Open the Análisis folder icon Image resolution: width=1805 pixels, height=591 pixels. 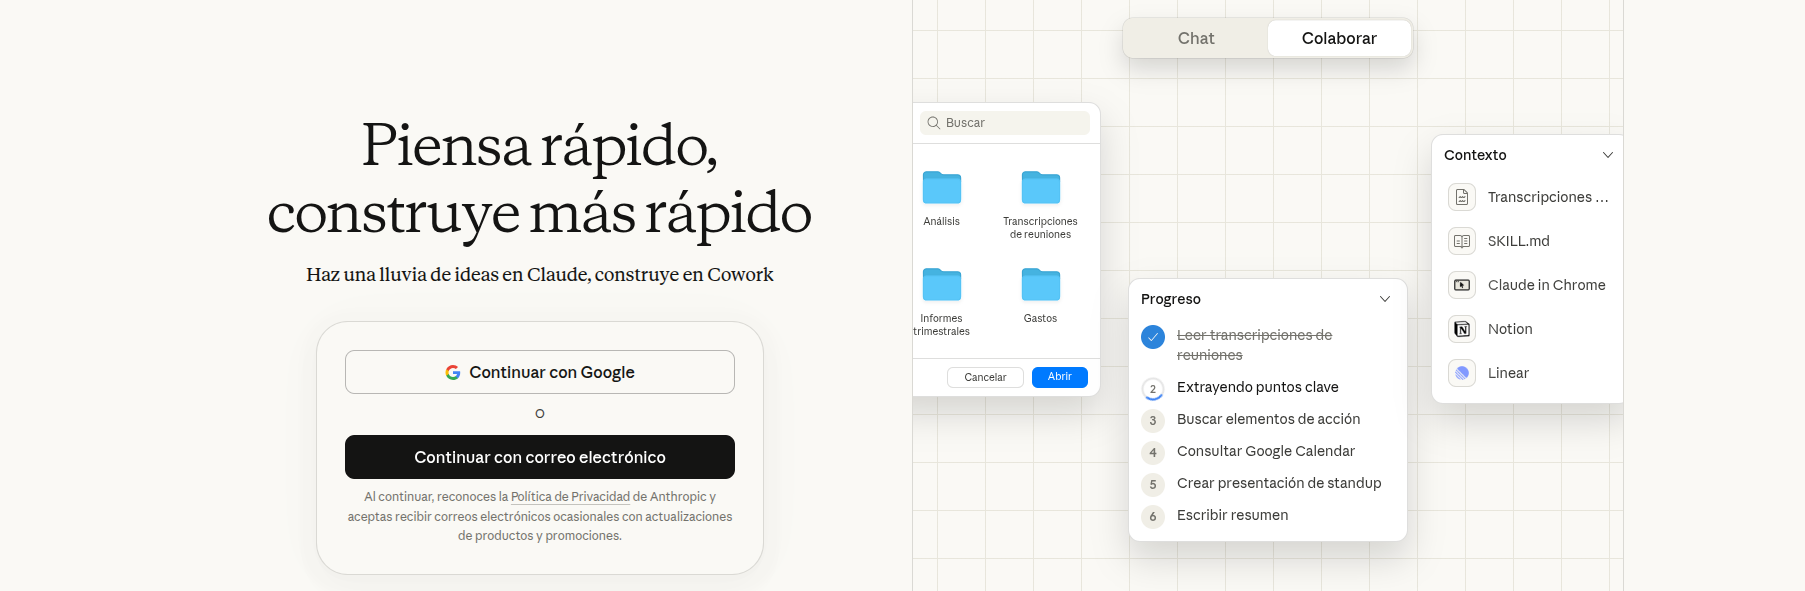coord(941,188)
